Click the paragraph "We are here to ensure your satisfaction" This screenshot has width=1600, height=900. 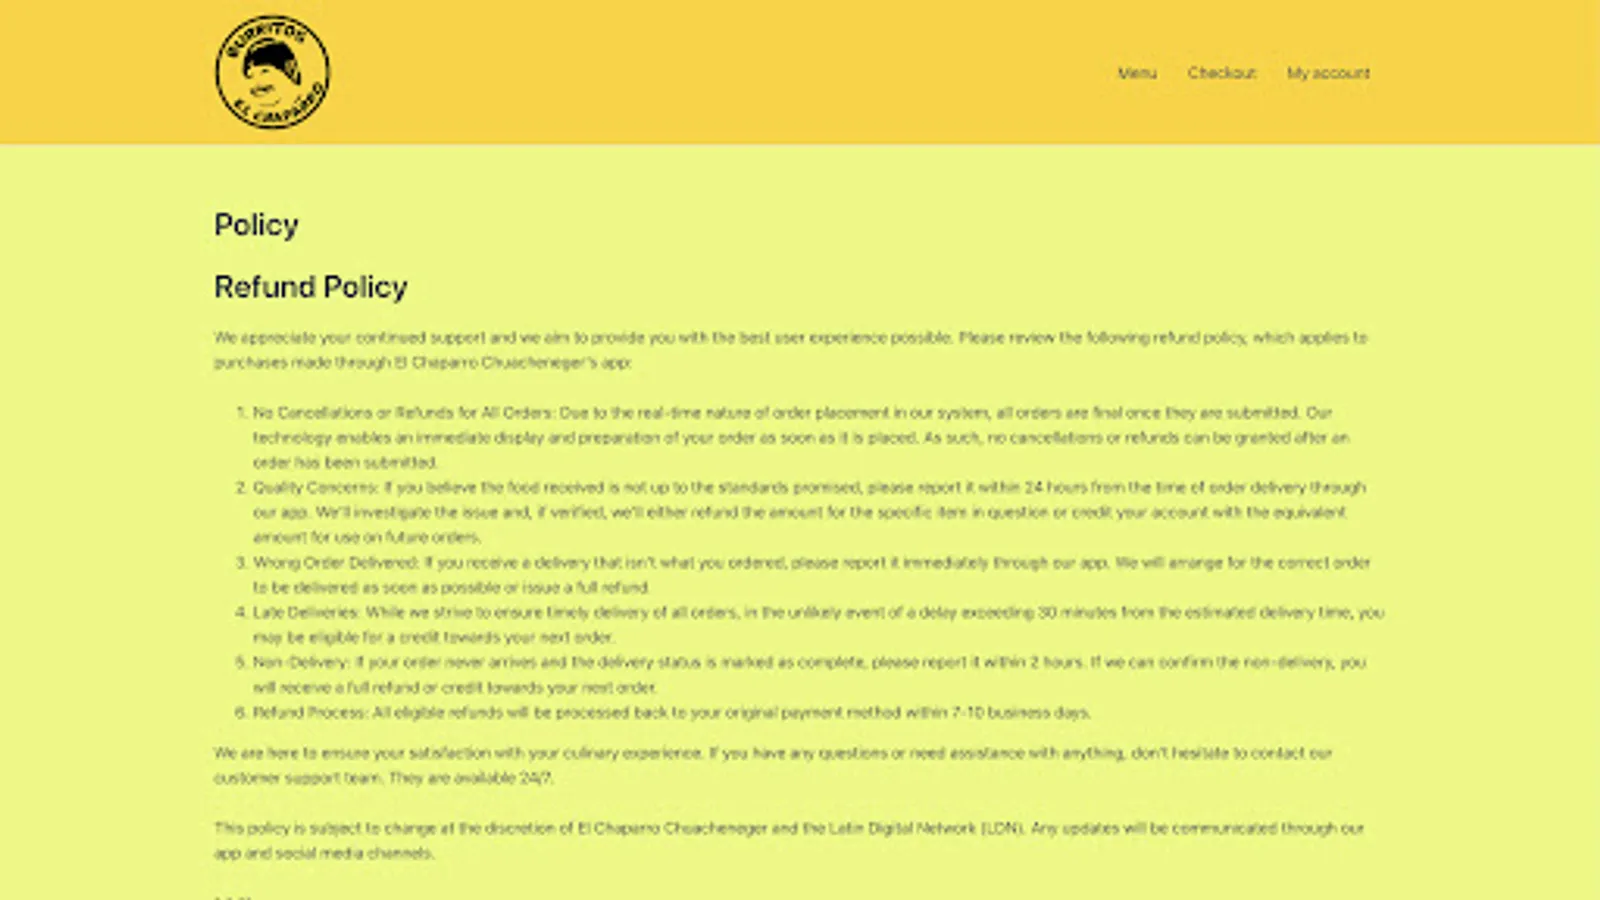(x=773, y=765)
